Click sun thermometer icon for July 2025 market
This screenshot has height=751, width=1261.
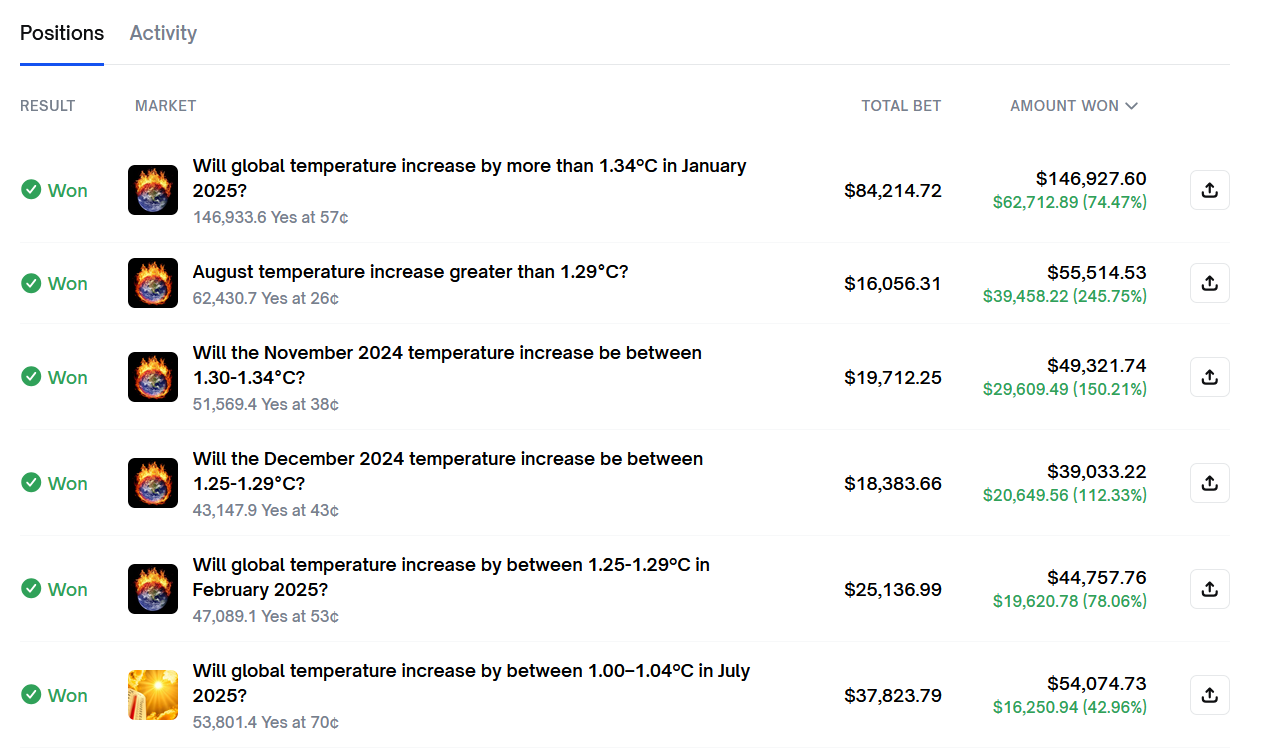pos(153,695)
